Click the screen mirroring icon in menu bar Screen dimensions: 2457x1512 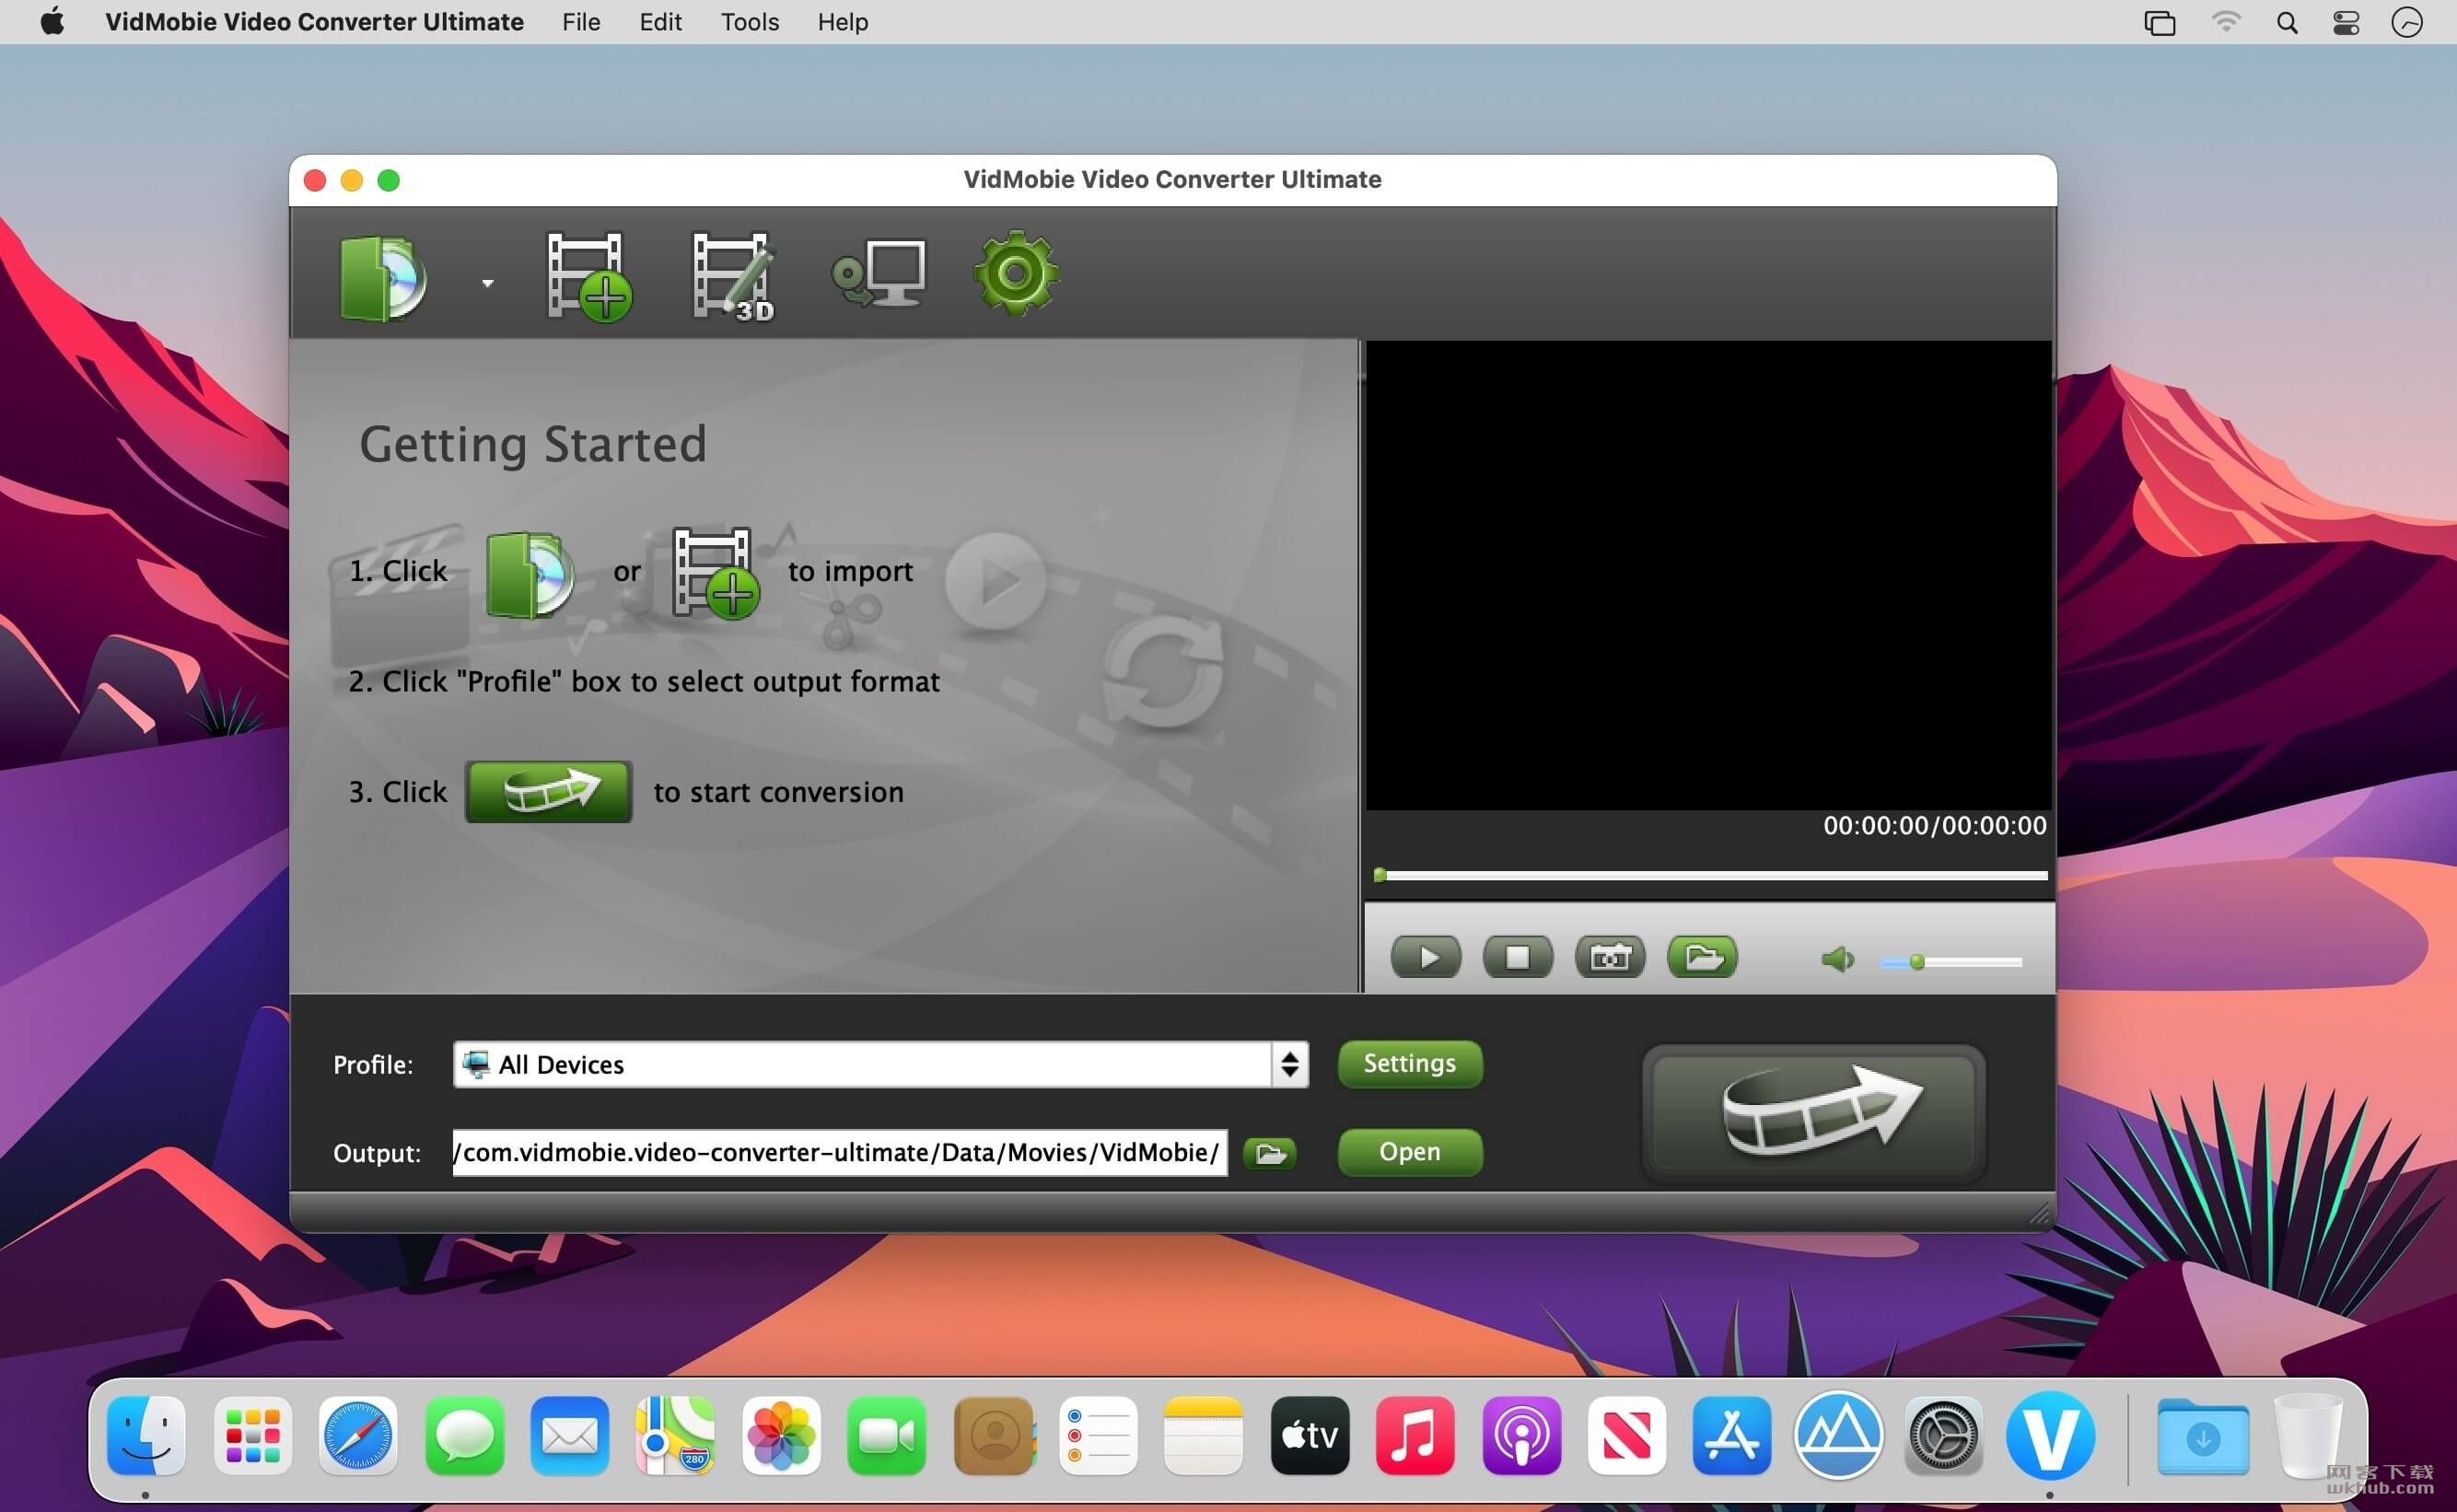tap(2160, 22)
